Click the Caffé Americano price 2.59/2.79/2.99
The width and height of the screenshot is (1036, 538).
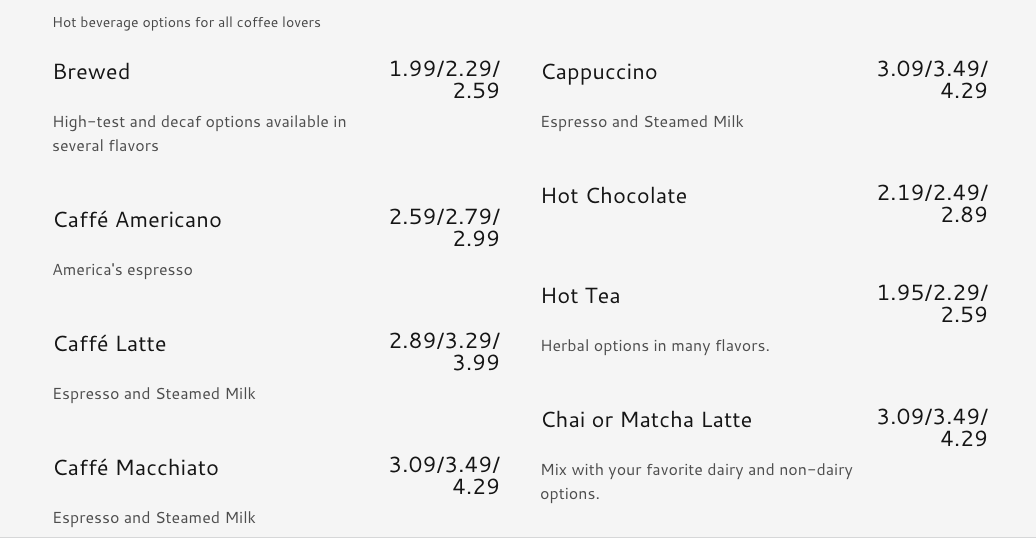pyautogui.click(x=445, y=227)
